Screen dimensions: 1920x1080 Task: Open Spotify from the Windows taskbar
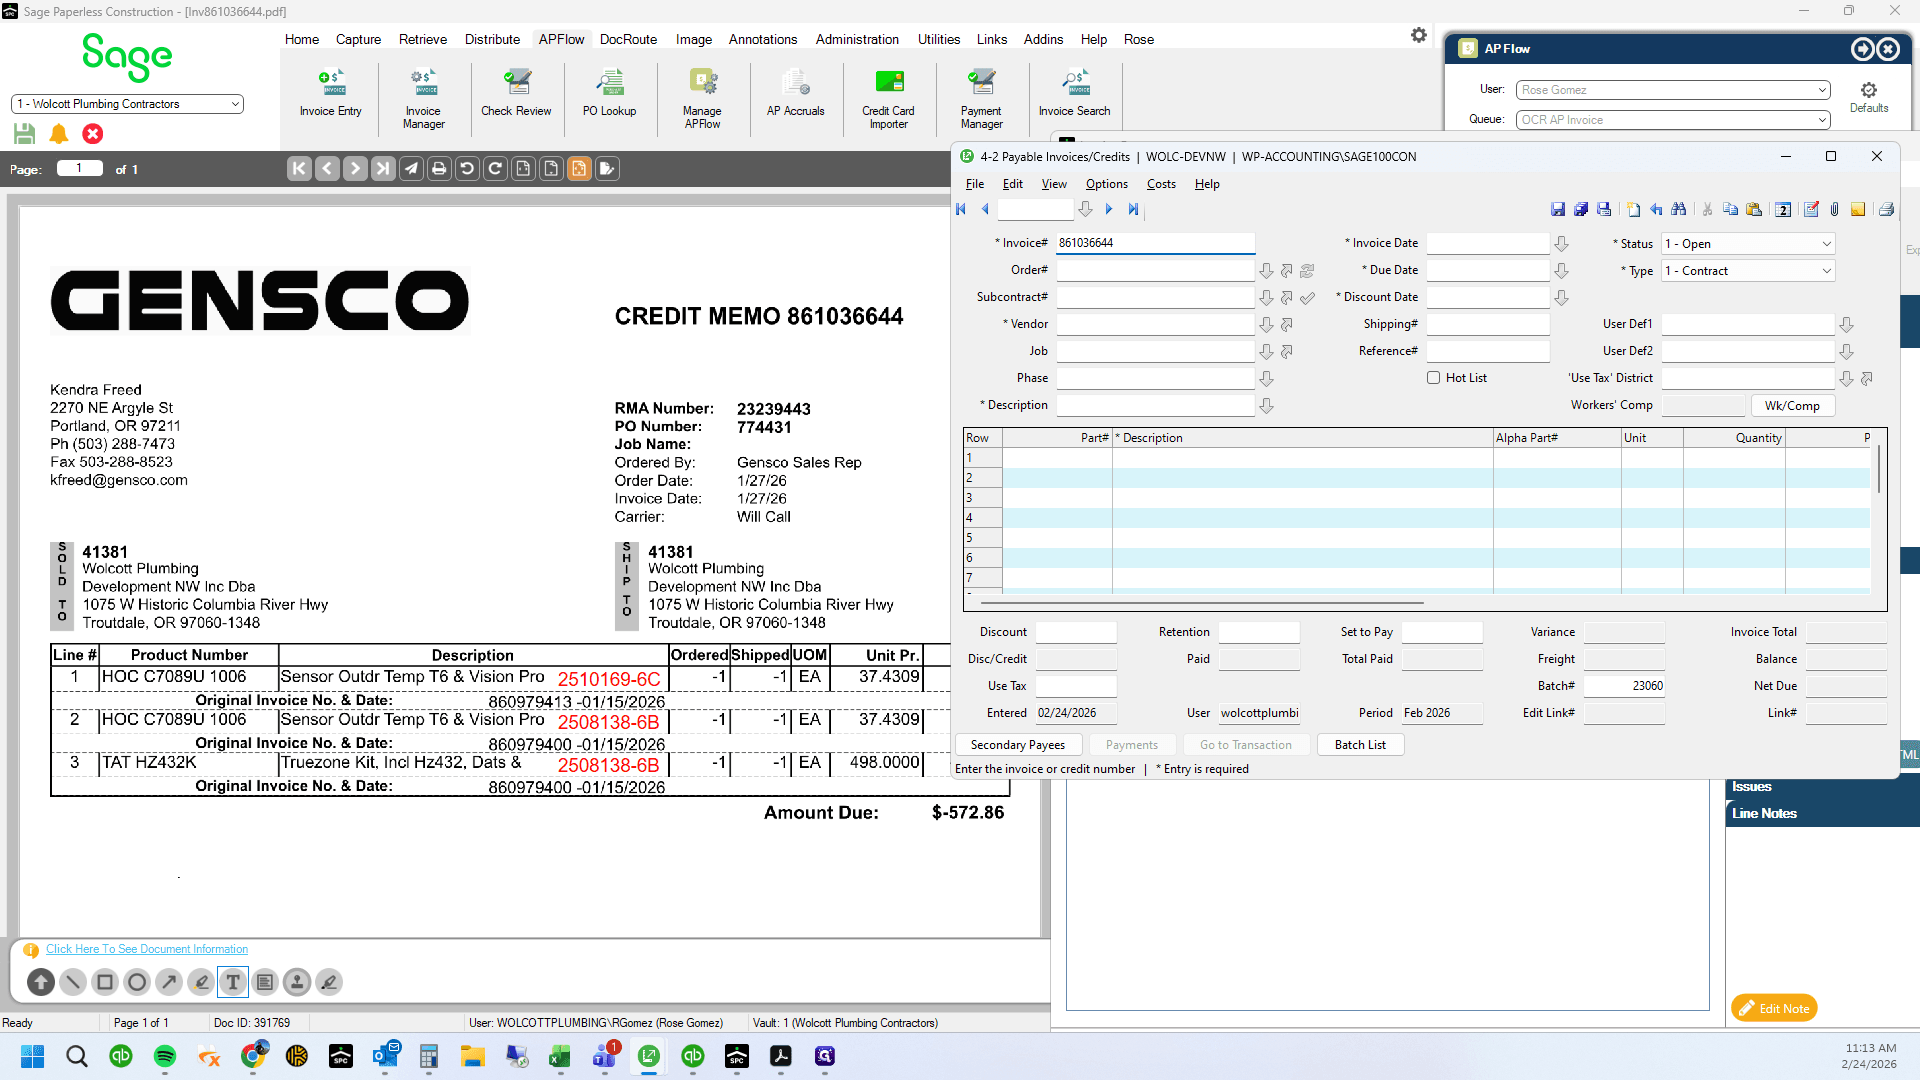click(x=165, y=1056)
